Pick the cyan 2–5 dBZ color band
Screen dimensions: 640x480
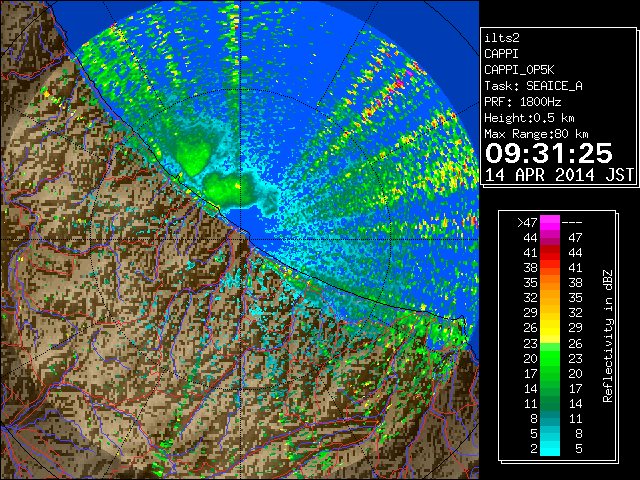click(x=550, y=448)
